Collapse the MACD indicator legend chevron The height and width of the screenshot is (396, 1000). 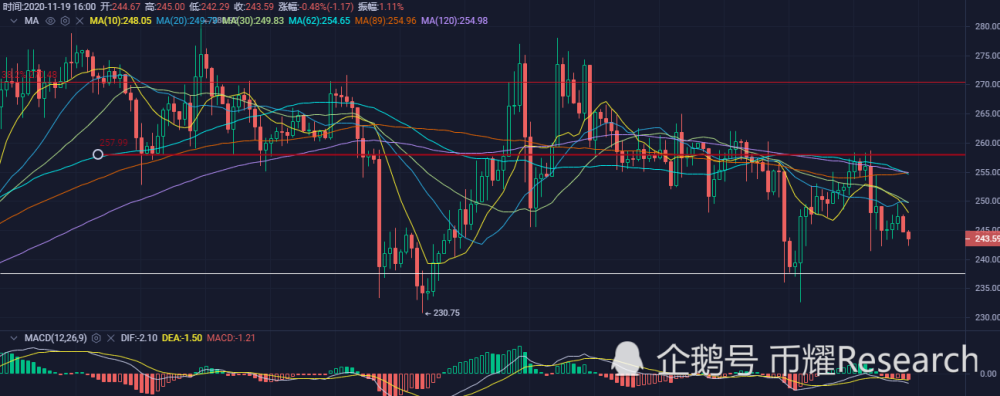pyautogui.click(x=13, y=337)
